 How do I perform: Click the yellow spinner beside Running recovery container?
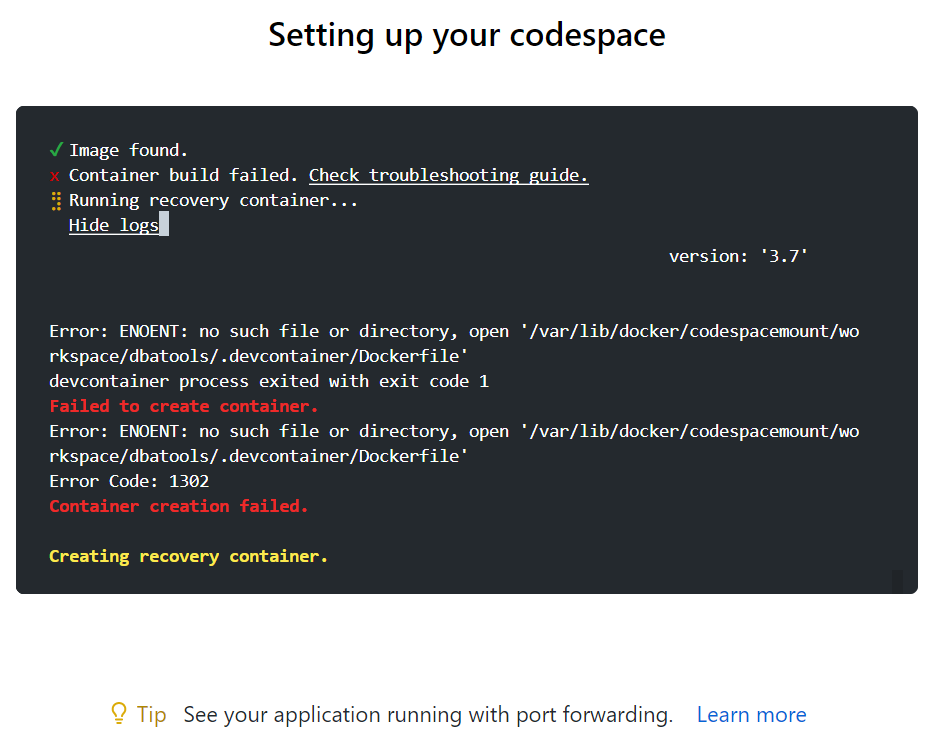coord(56,200)
